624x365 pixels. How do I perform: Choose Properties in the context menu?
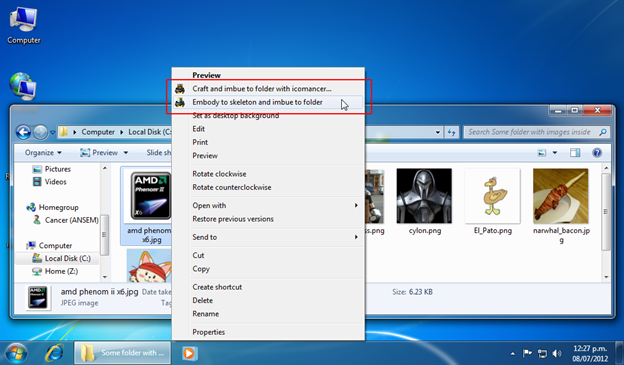268,332
